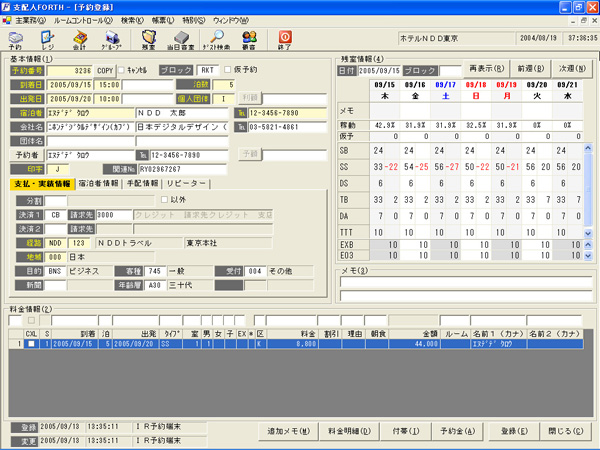Image resolution: width=600 pixels, height=450 pixels.
Task: Click the 会計 accounting toolbar icon
Action: point(79,40)
